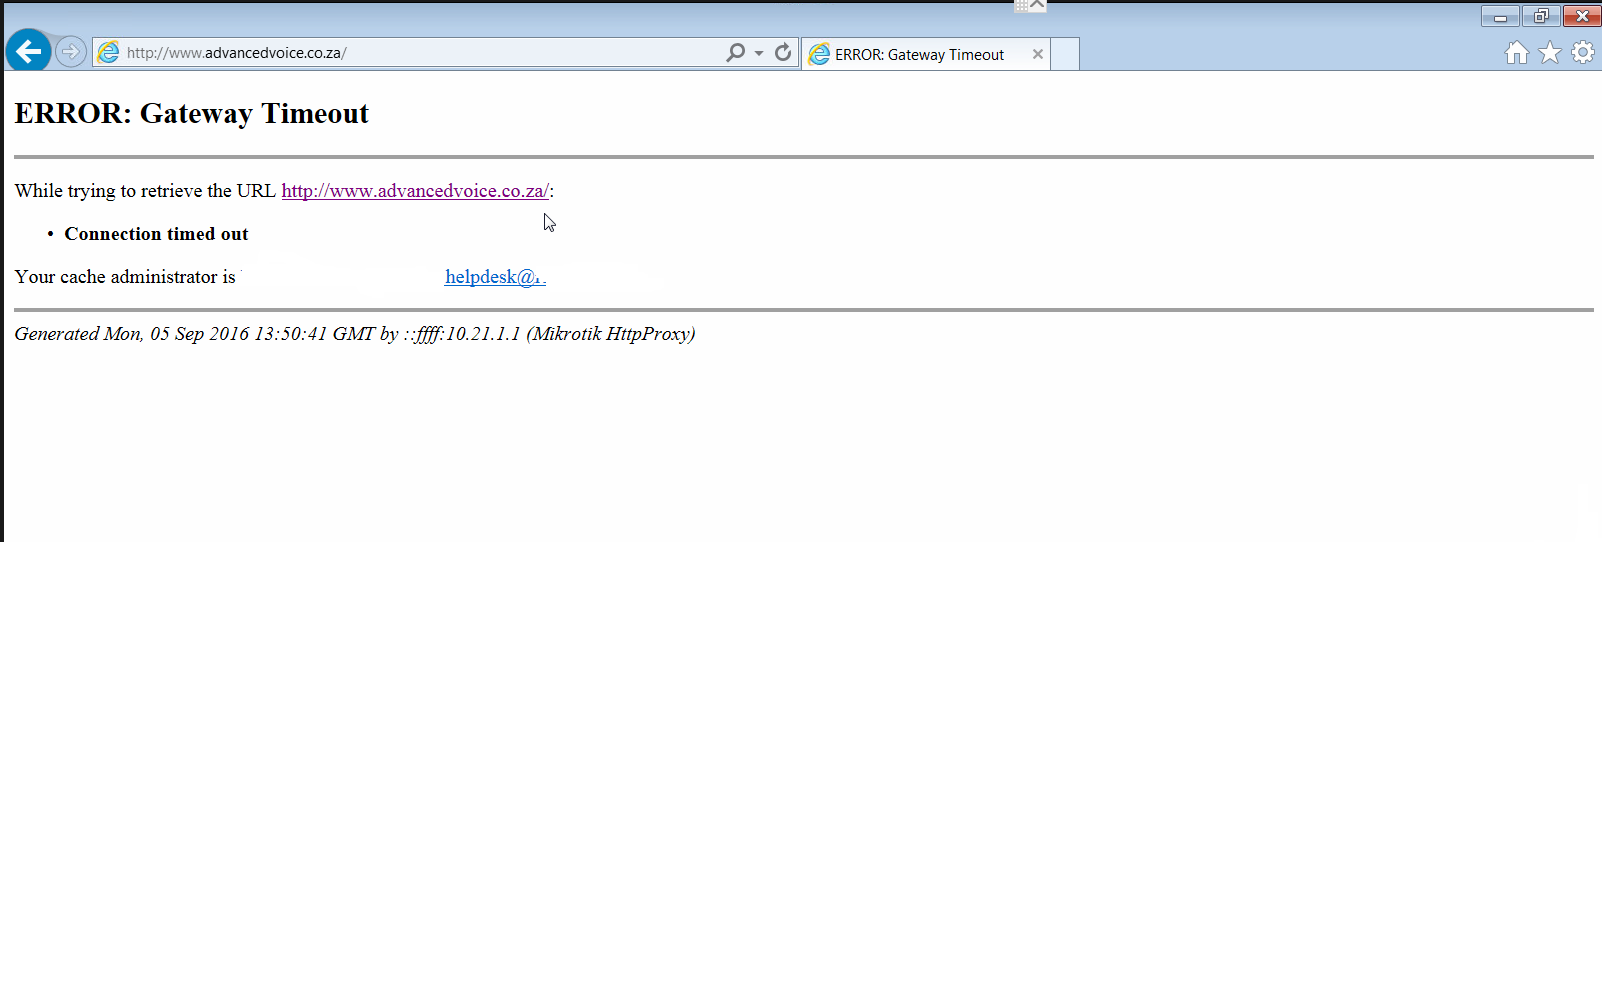Viewport: 1604px width, 1000px height.
Task: Open Favorites with the star icon
Action: (x=1549, y=53)
